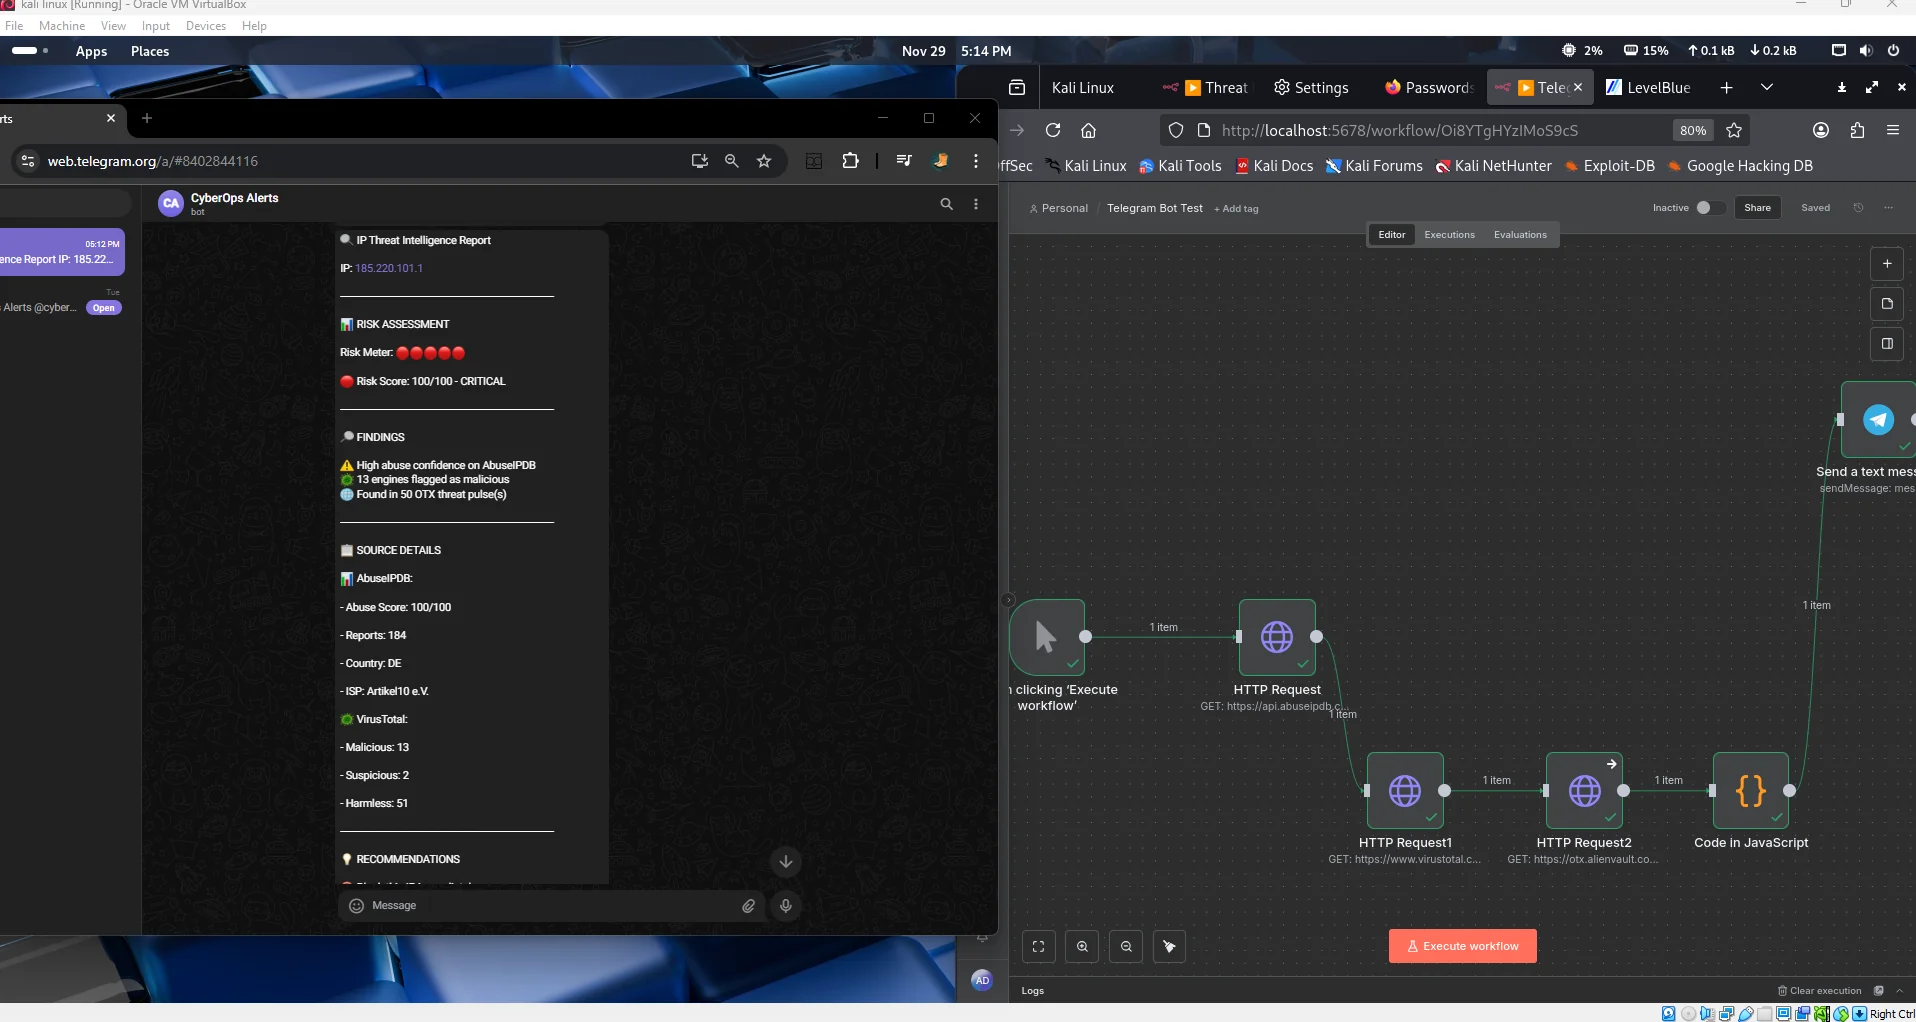Open the VirtualBox Machine menu
The image size is (1916, 1022).
pos(62,26)
